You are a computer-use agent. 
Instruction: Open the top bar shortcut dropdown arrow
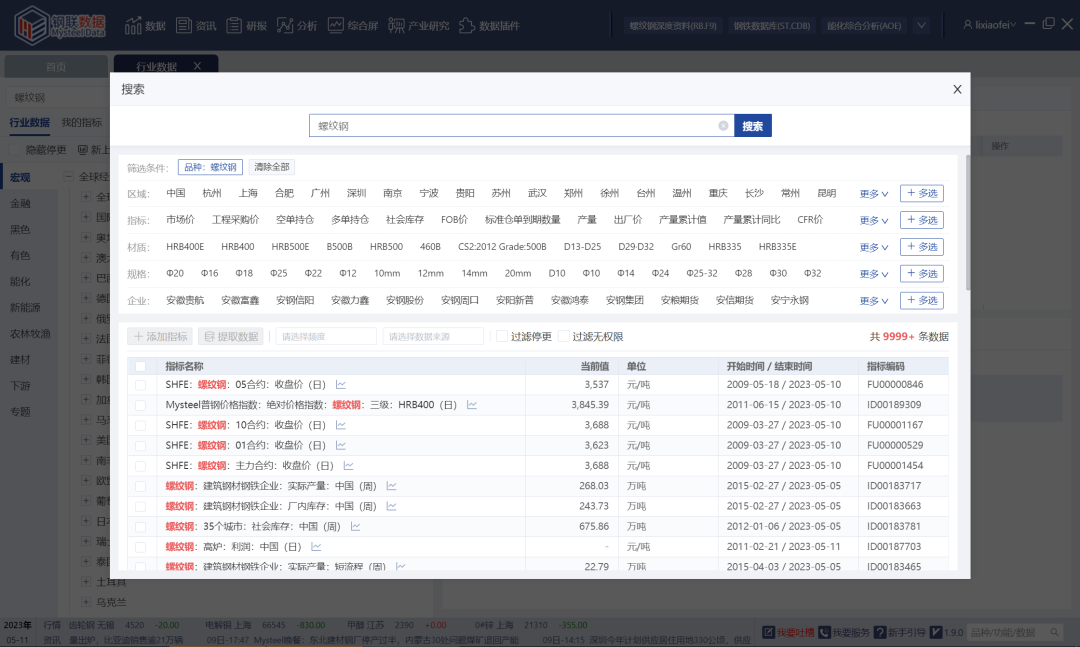922,25
